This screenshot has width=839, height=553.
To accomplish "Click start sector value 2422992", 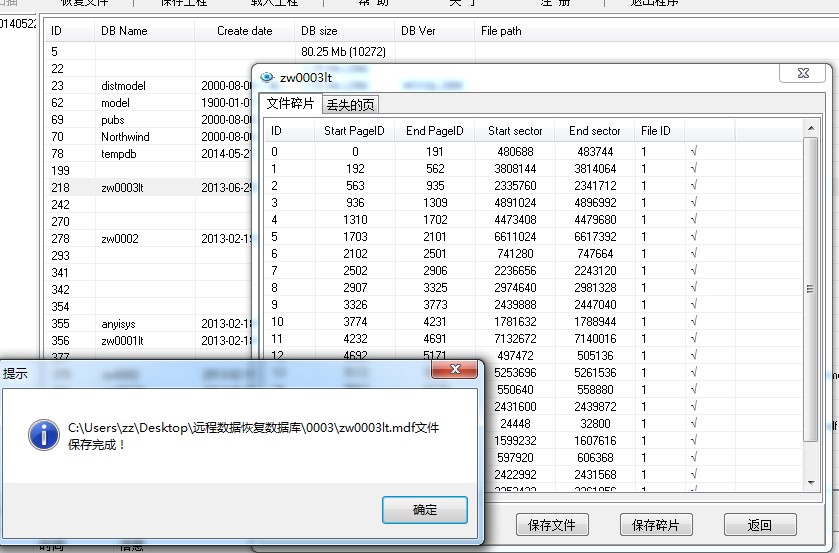I will click(515, 474).
